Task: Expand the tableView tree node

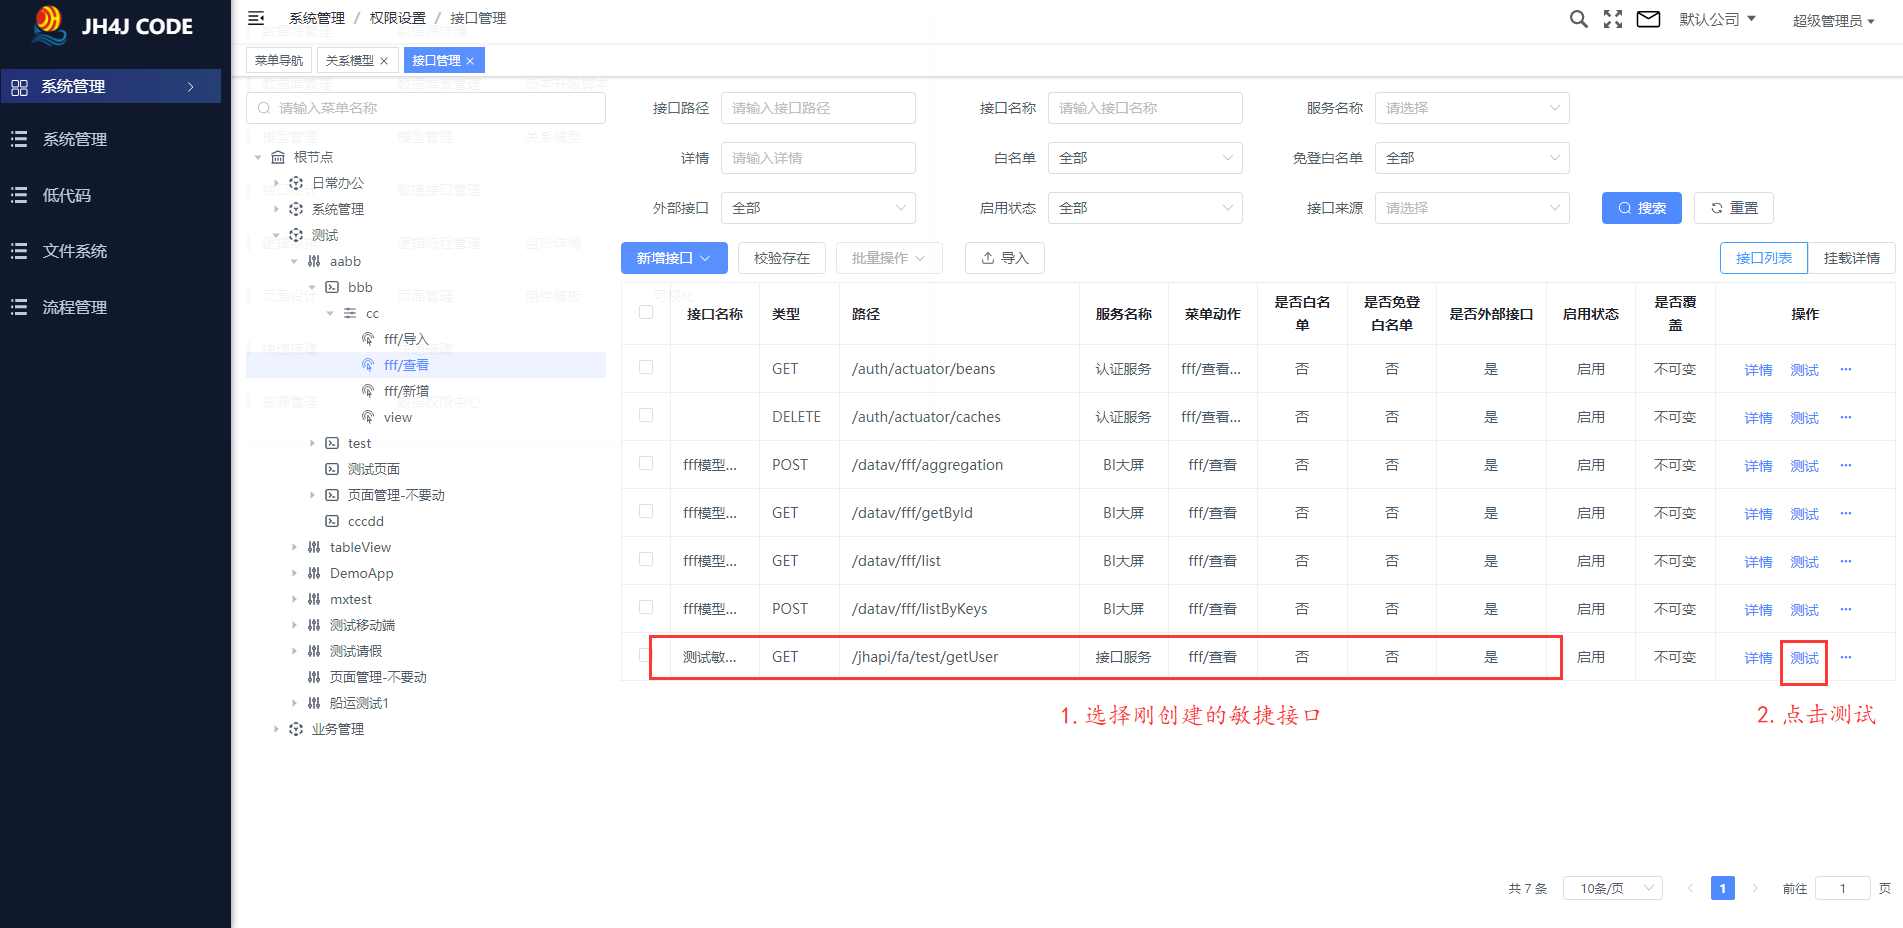Action: coord(294,547)
